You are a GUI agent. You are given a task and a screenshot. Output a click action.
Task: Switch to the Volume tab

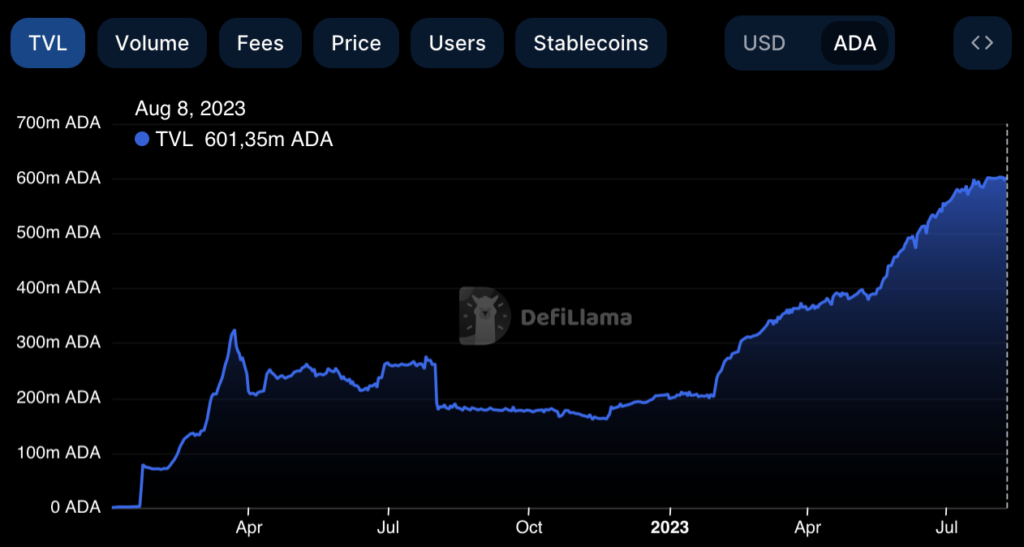[x=152, y=43]
